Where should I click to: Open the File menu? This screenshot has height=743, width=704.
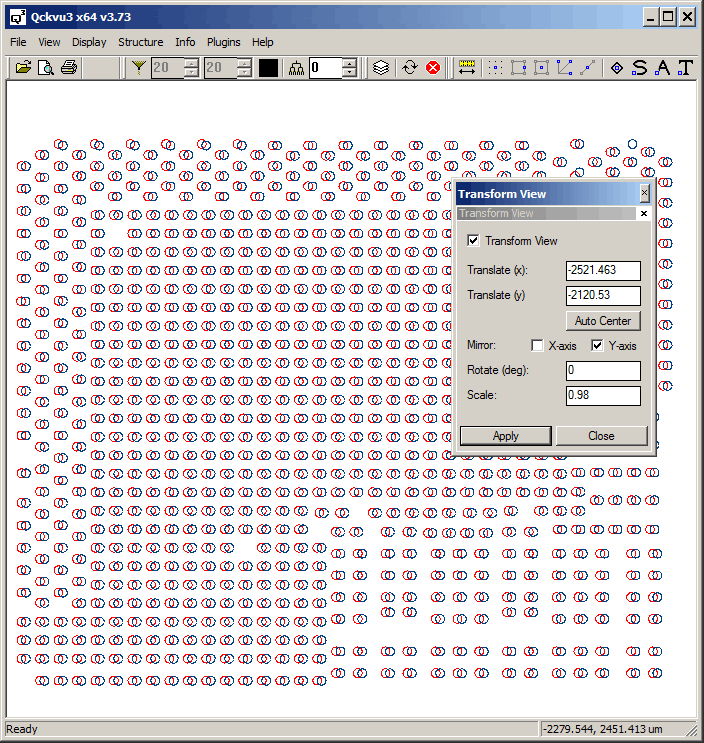(x=18, y=42)
